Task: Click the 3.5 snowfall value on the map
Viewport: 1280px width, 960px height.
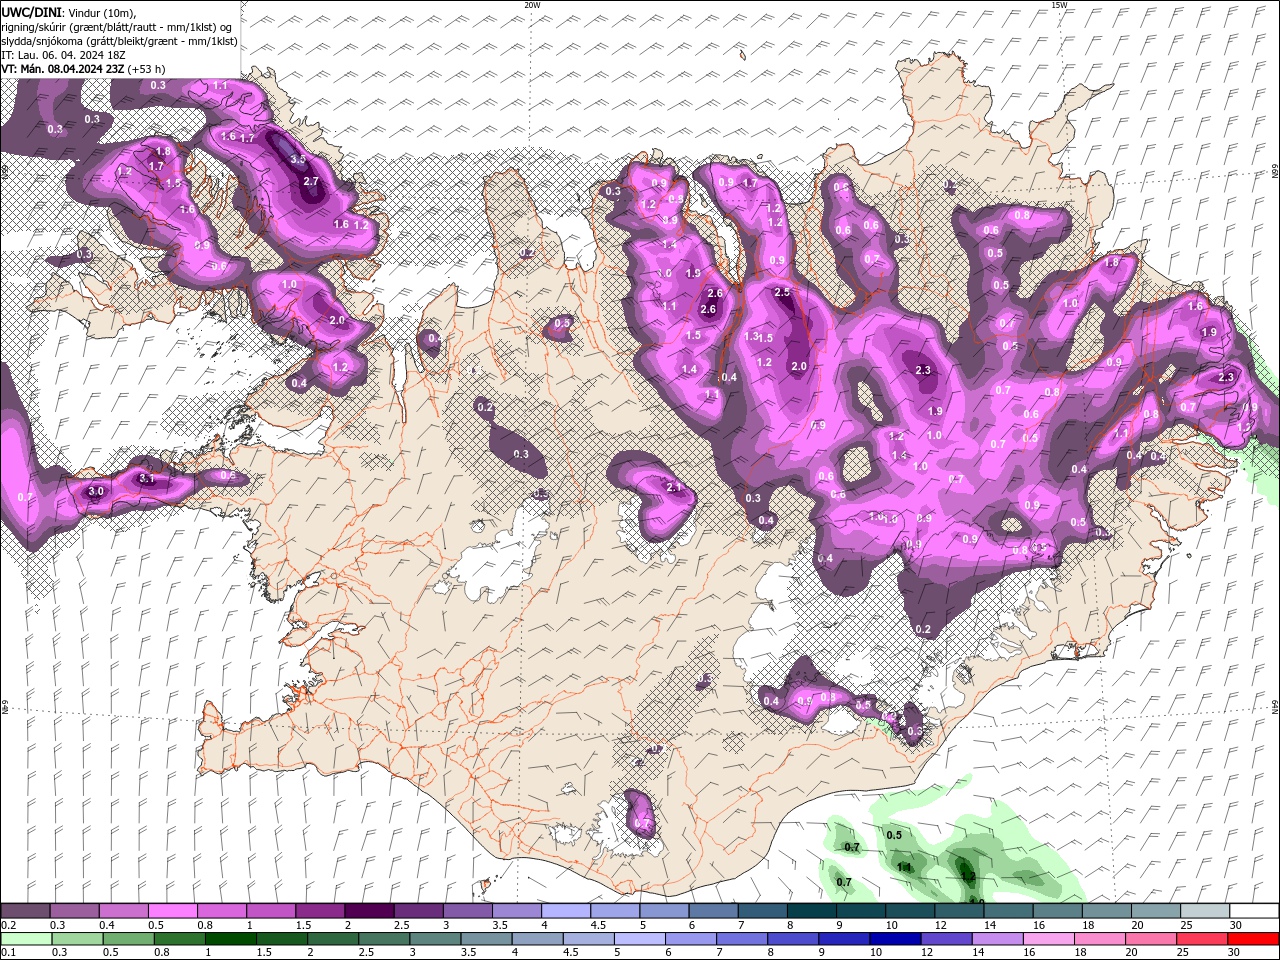Action: [297, 159]
